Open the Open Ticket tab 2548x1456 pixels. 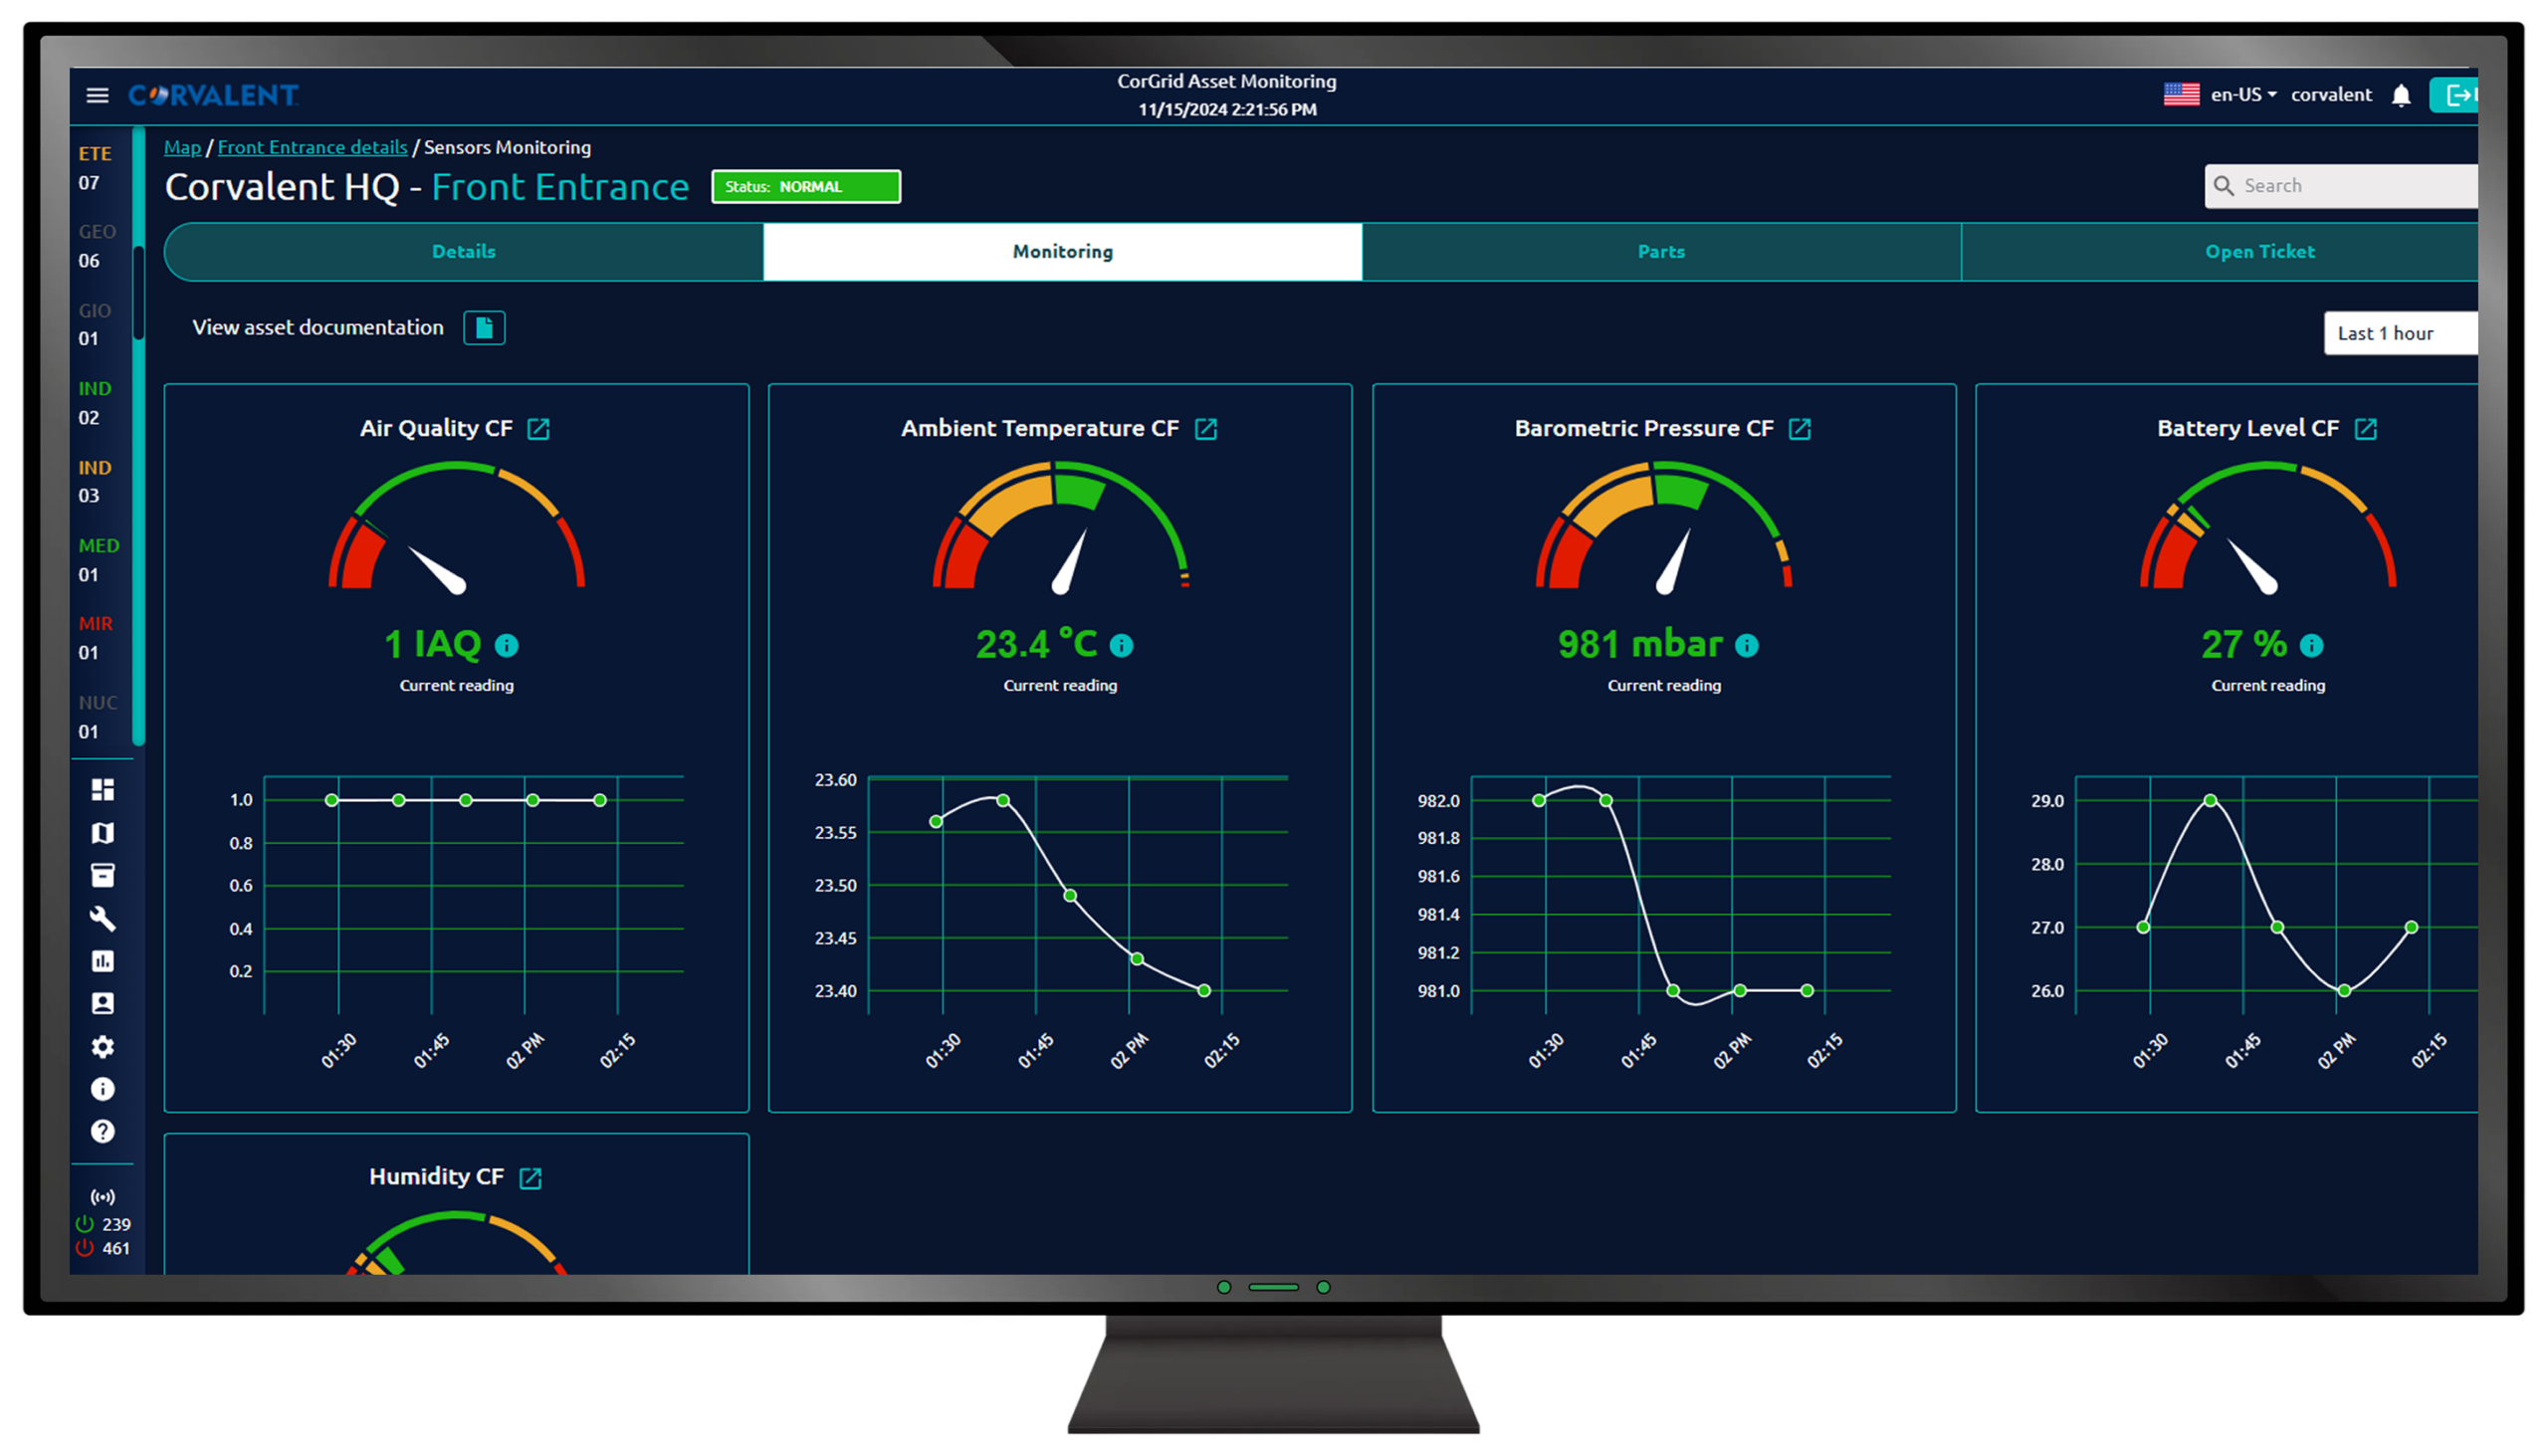coord(2260,252)
